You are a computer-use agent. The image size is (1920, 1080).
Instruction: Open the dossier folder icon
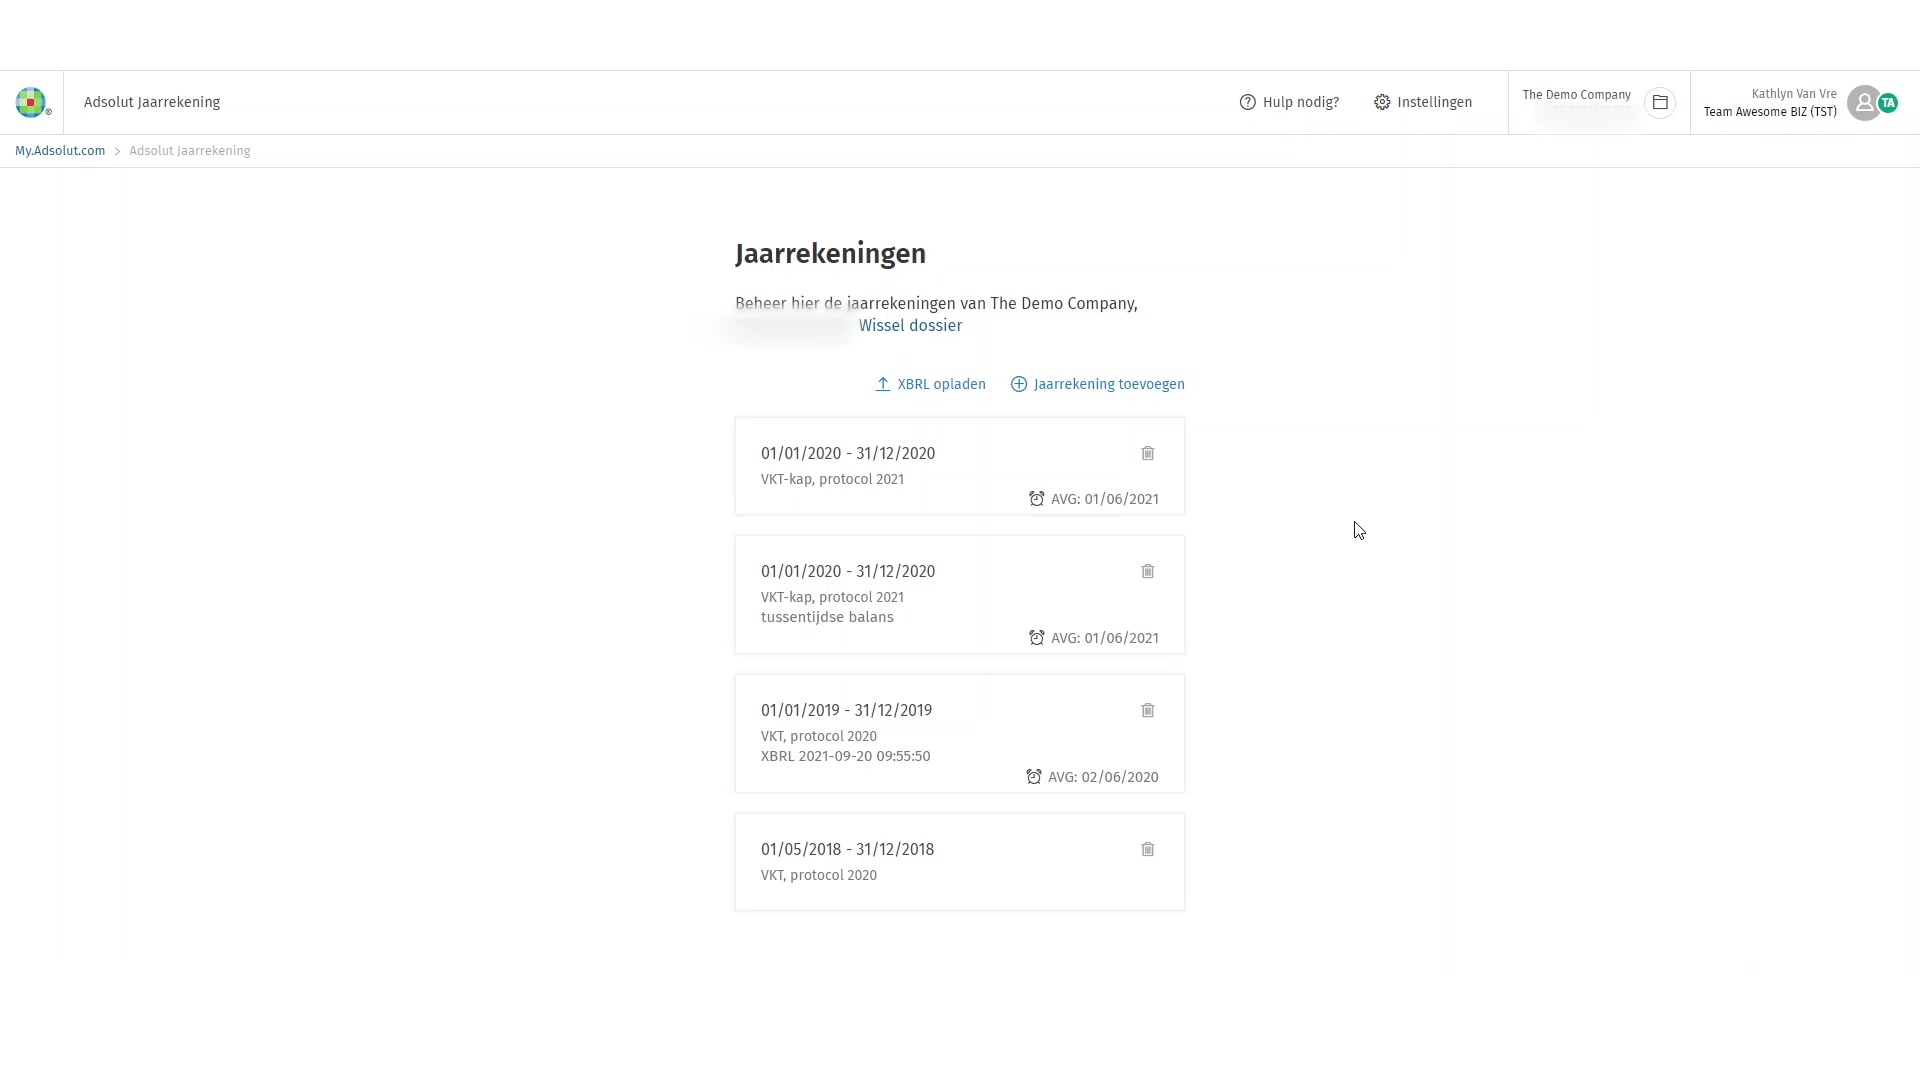pyautogui.click(x=1660, y=102)
